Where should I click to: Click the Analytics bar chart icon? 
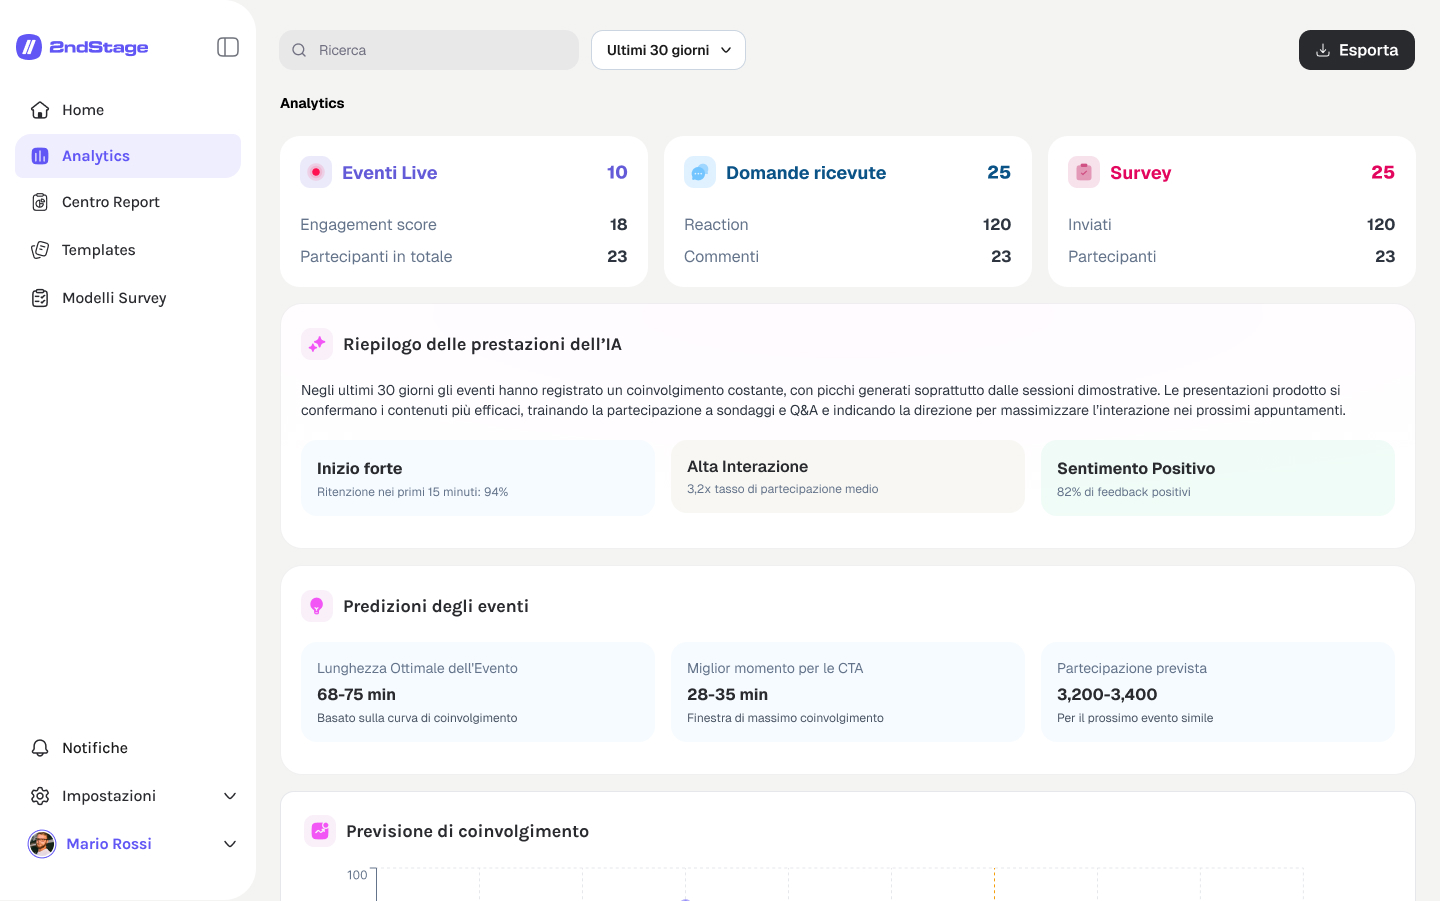coord(40,156)
